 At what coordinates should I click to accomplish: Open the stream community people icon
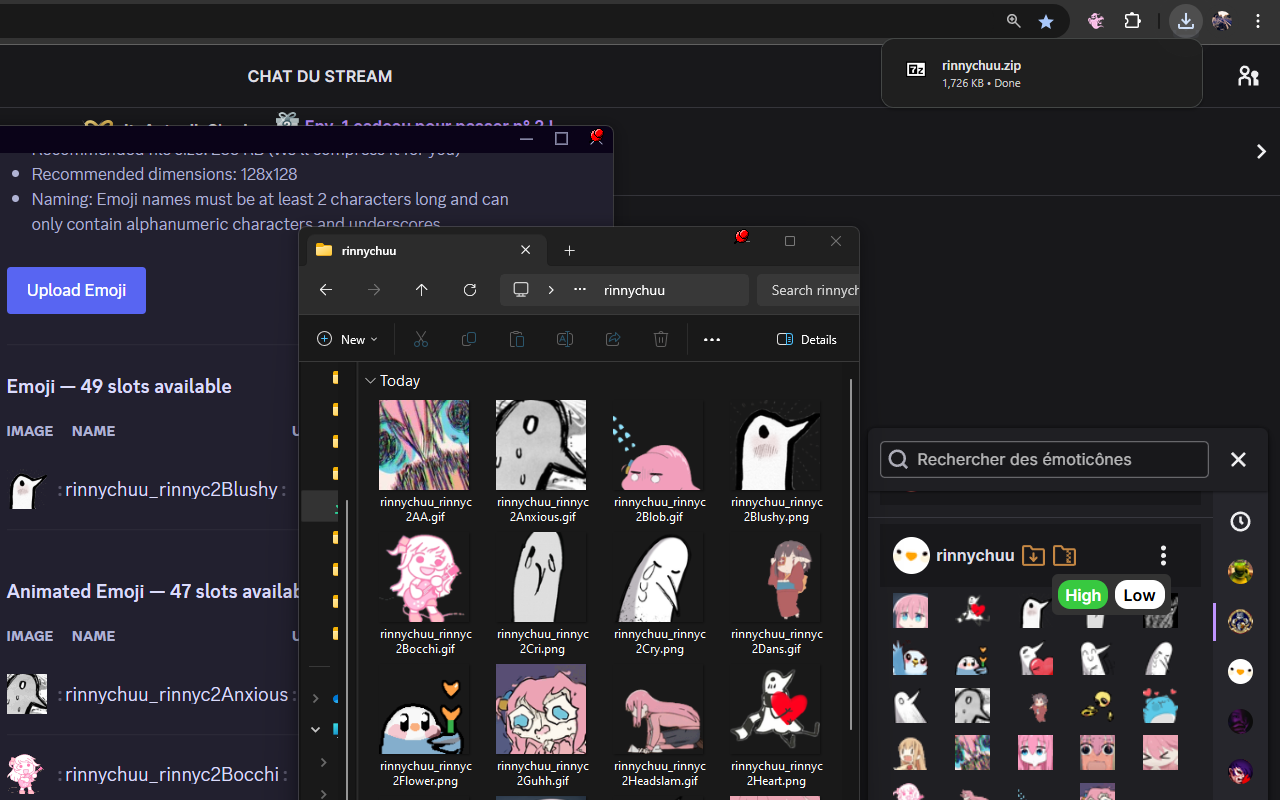[x=1248, y=76]
